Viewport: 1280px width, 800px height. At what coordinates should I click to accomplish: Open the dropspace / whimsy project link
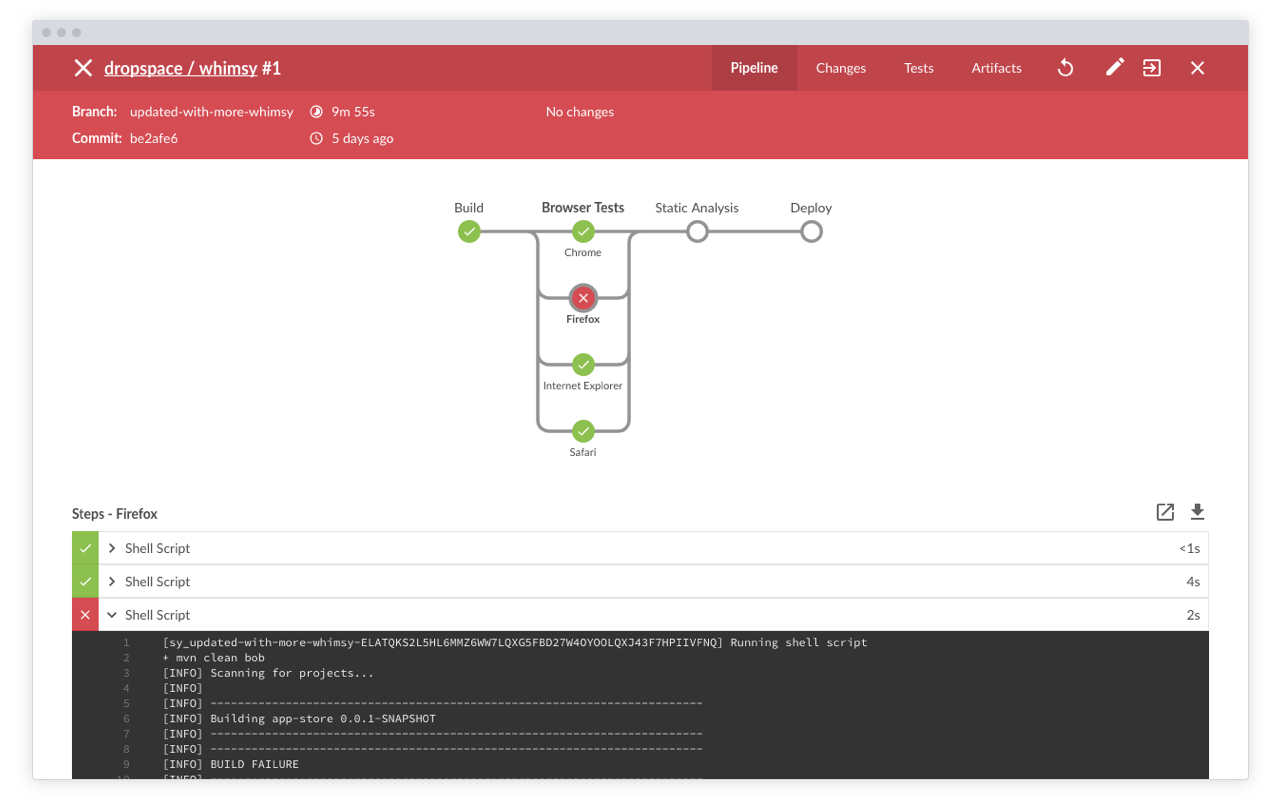(182, 68)
